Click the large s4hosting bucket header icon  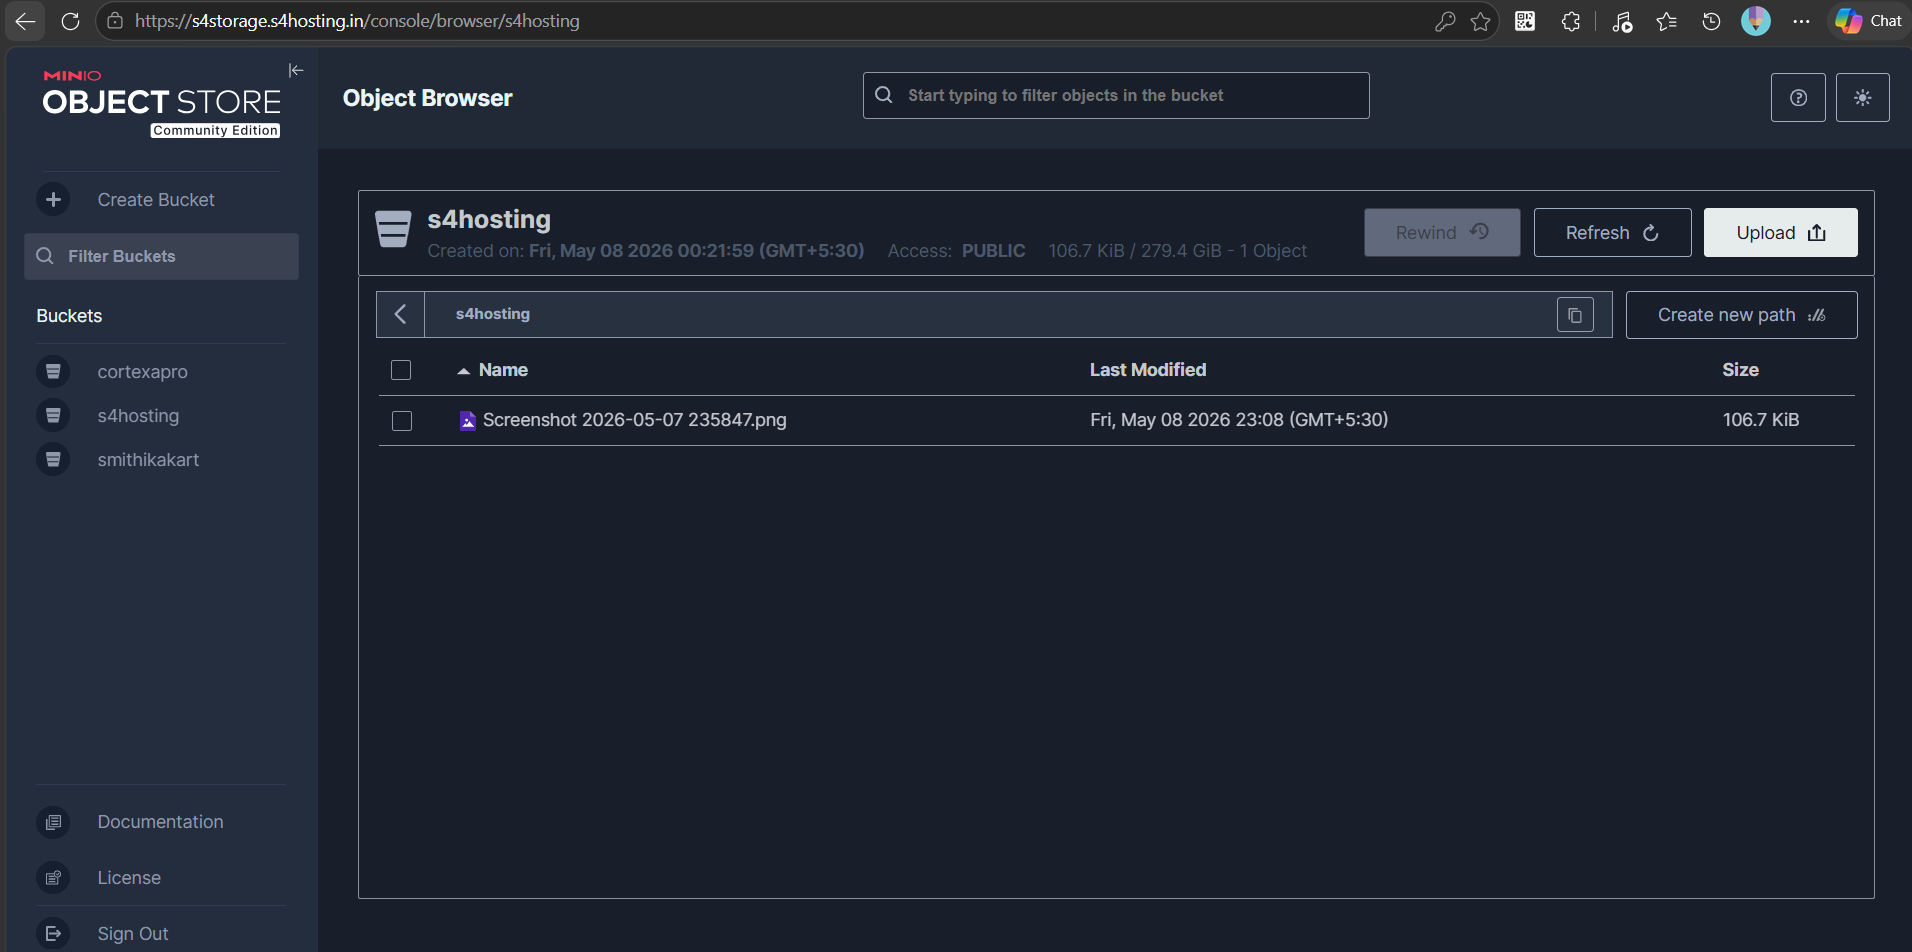pos(393,229)
